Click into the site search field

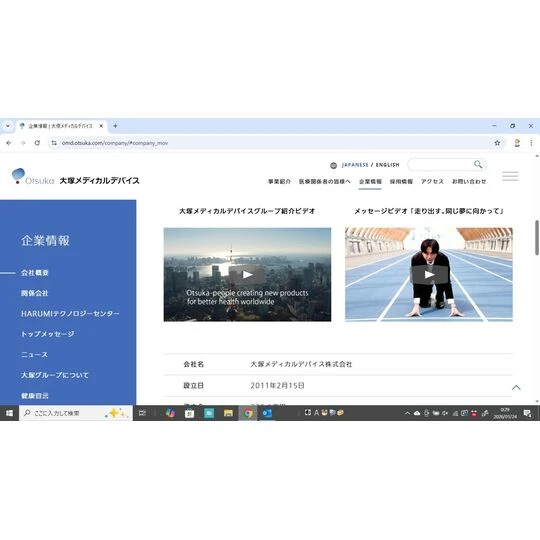click(441, 165)
